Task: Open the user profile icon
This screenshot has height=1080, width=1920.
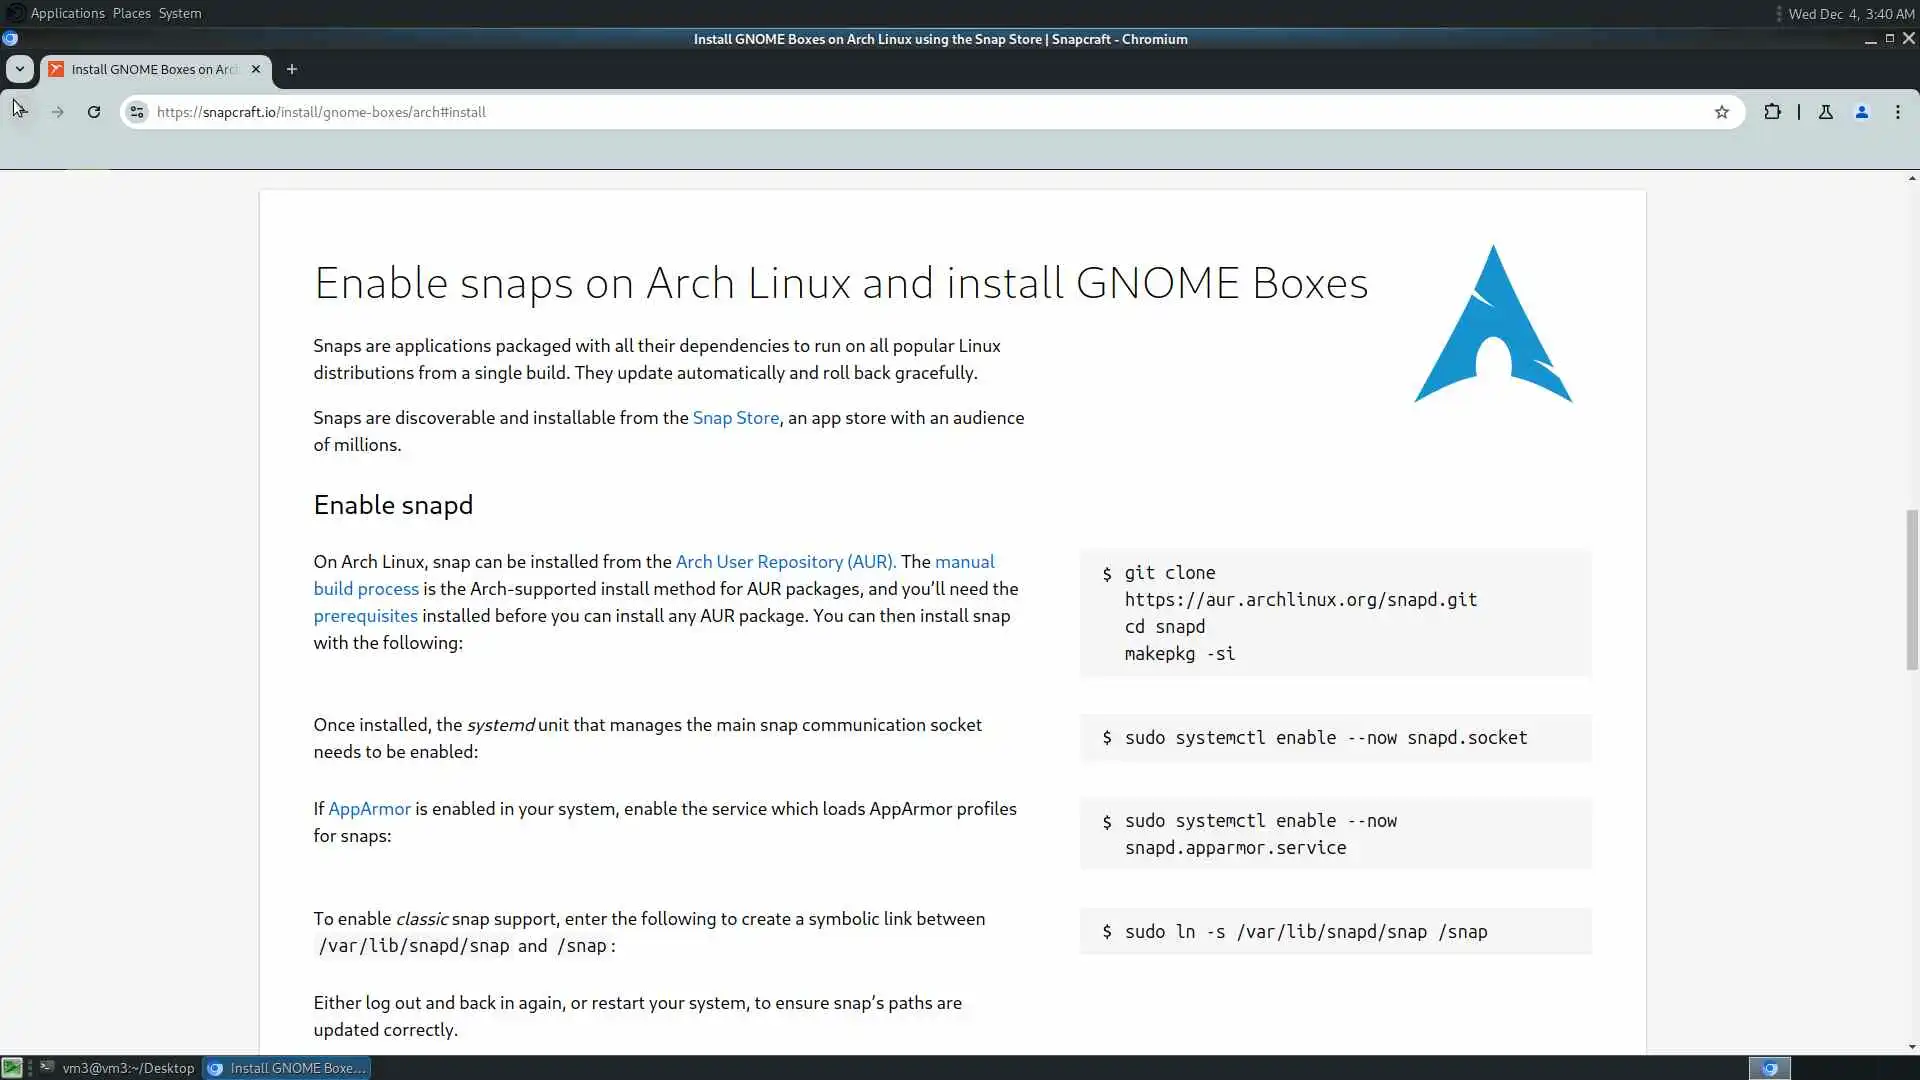Action: click(1861, 112)
